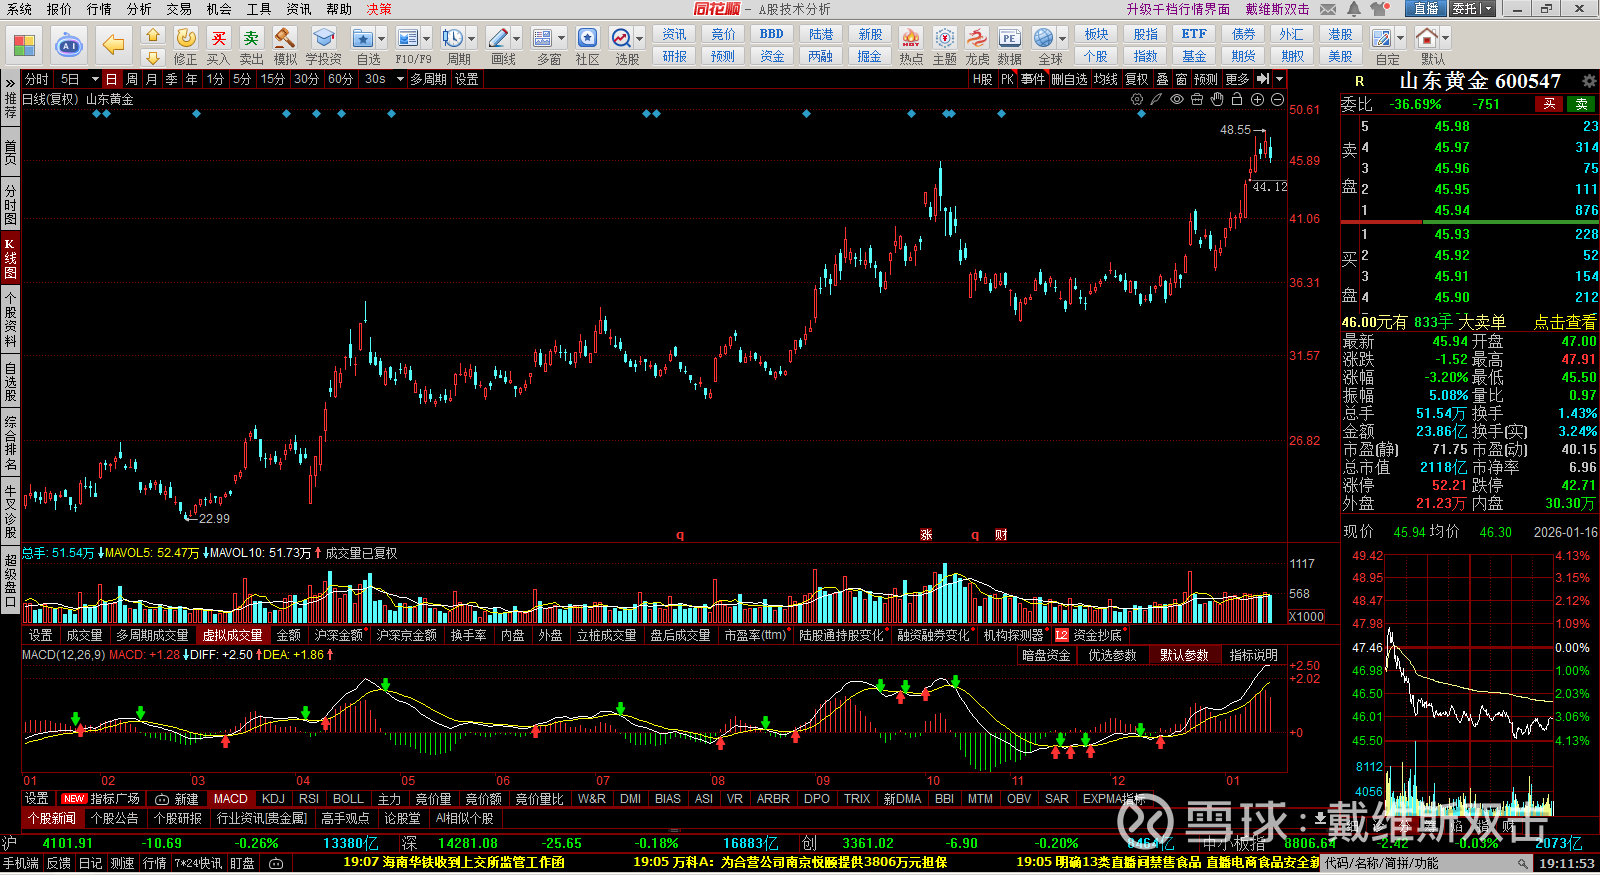The width and height of the screenshot is (1600, 875).
Task: Toggle the eye visibility icon above chart
Action: [x=1177, y=99]
